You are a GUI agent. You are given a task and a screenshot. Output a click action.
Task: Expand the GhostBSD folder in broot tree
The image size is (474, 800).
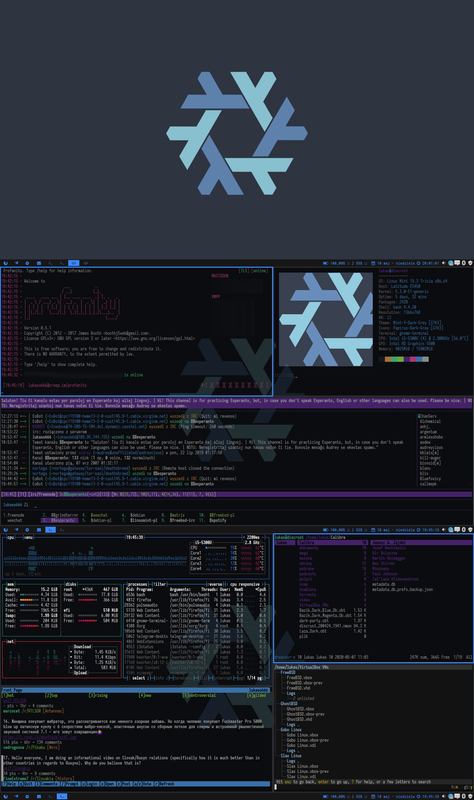[x=289, y=704]
